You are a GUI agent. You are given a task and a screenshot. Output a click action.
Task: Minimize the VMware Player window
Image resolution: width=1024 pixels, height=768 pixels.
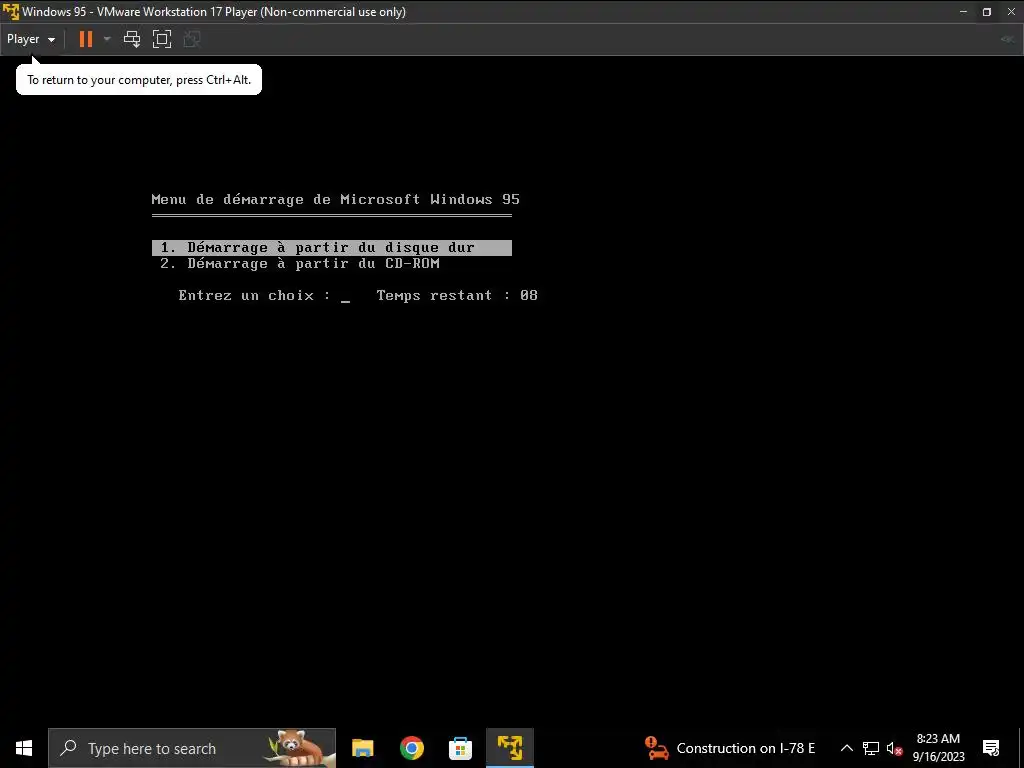963,12
